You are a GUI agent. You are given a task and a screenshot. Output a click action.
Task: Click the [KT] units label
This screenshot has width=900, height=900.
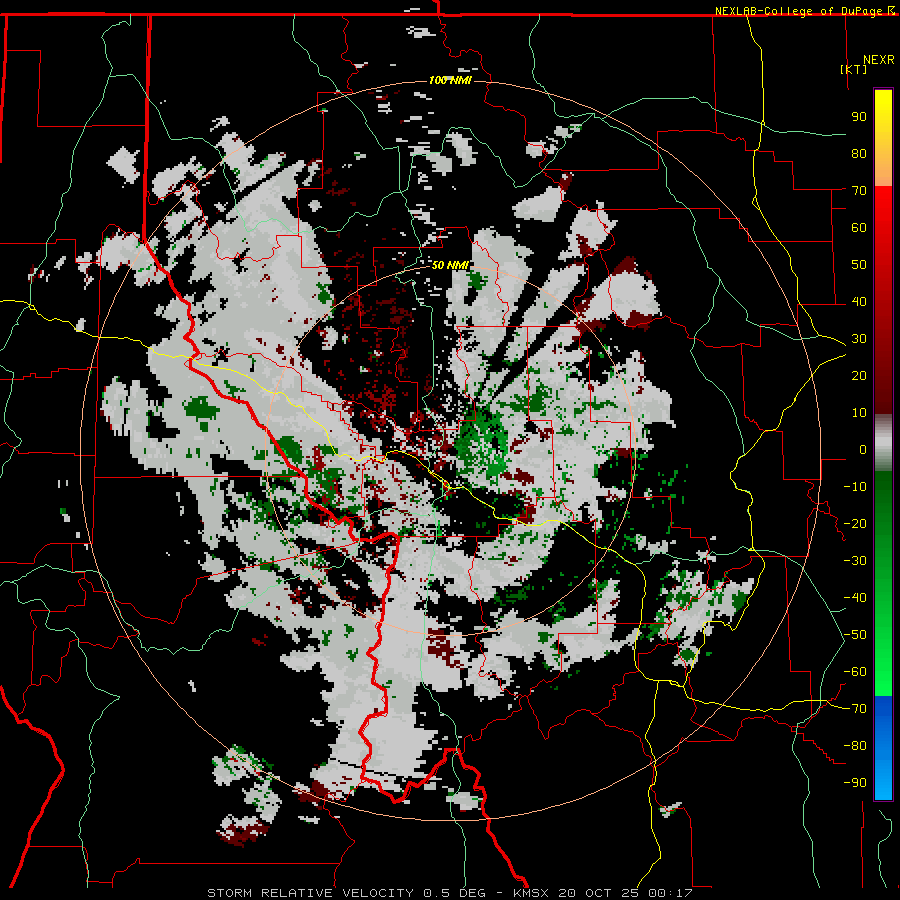[854, 69]
